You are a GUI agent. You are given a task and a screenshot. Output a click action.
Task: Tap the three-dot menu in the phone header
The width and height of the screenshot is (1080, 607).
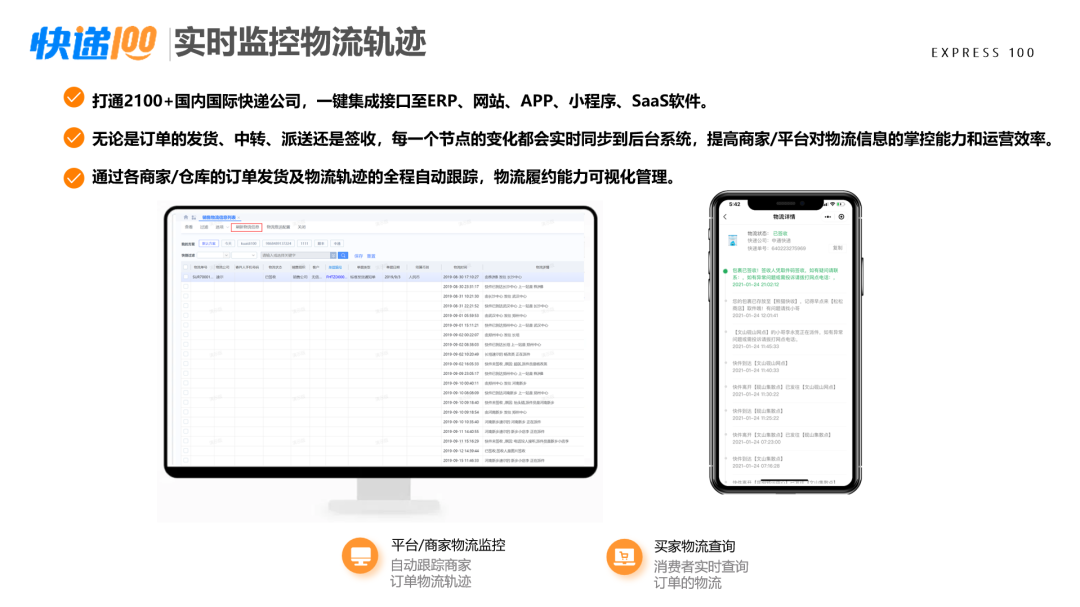(828, 217)
